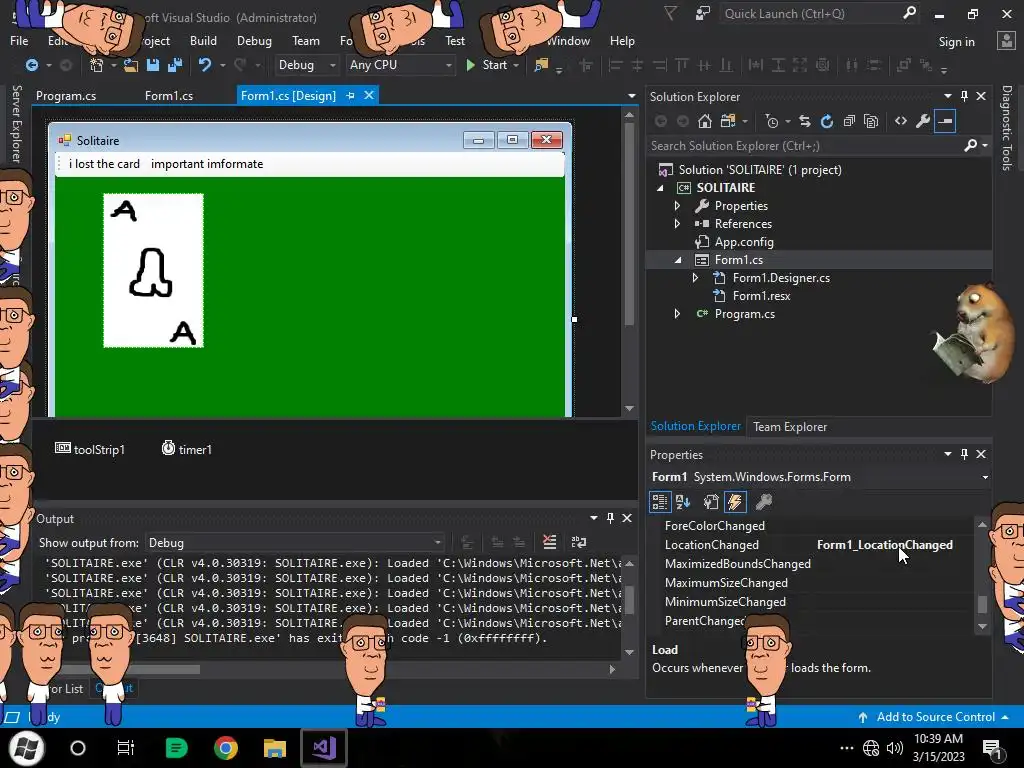Collapse the Form1.cs tree node
The image size is (1024, 768).
click(x=677, y=260)
